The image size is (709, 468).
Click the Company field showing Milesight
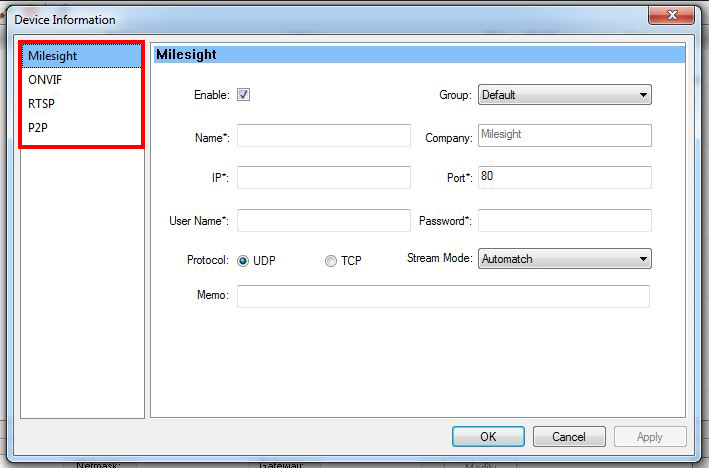click(565, 136)
